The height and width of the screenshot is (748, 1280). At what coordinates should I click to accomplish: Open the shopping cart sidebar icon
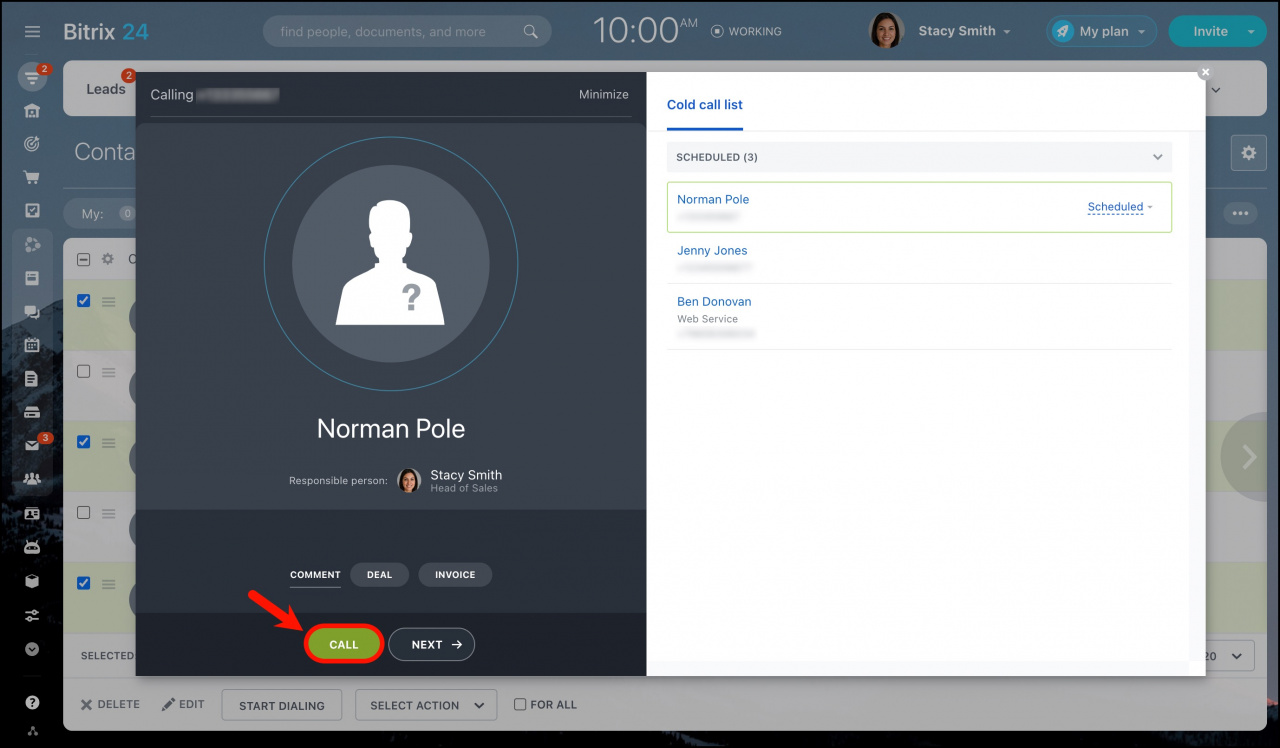tap(32, 178)
